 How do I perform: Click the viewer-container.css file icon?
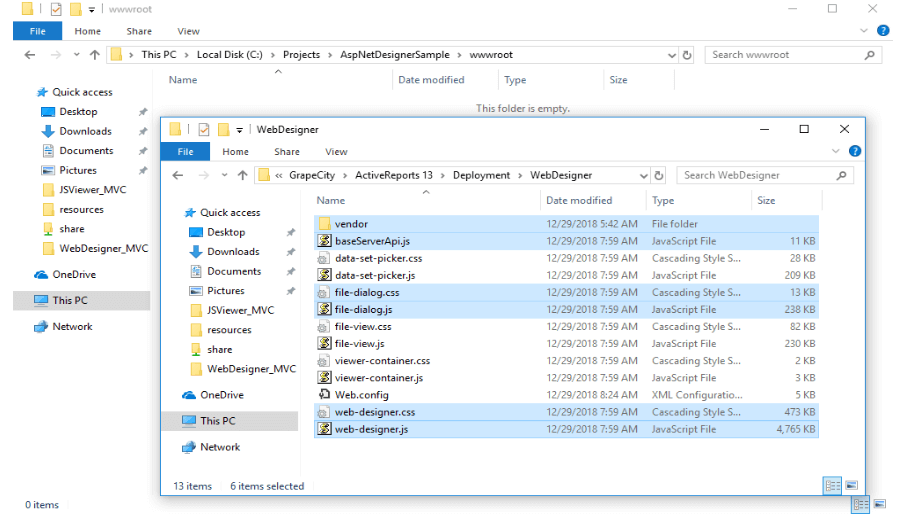click(323, 361)
